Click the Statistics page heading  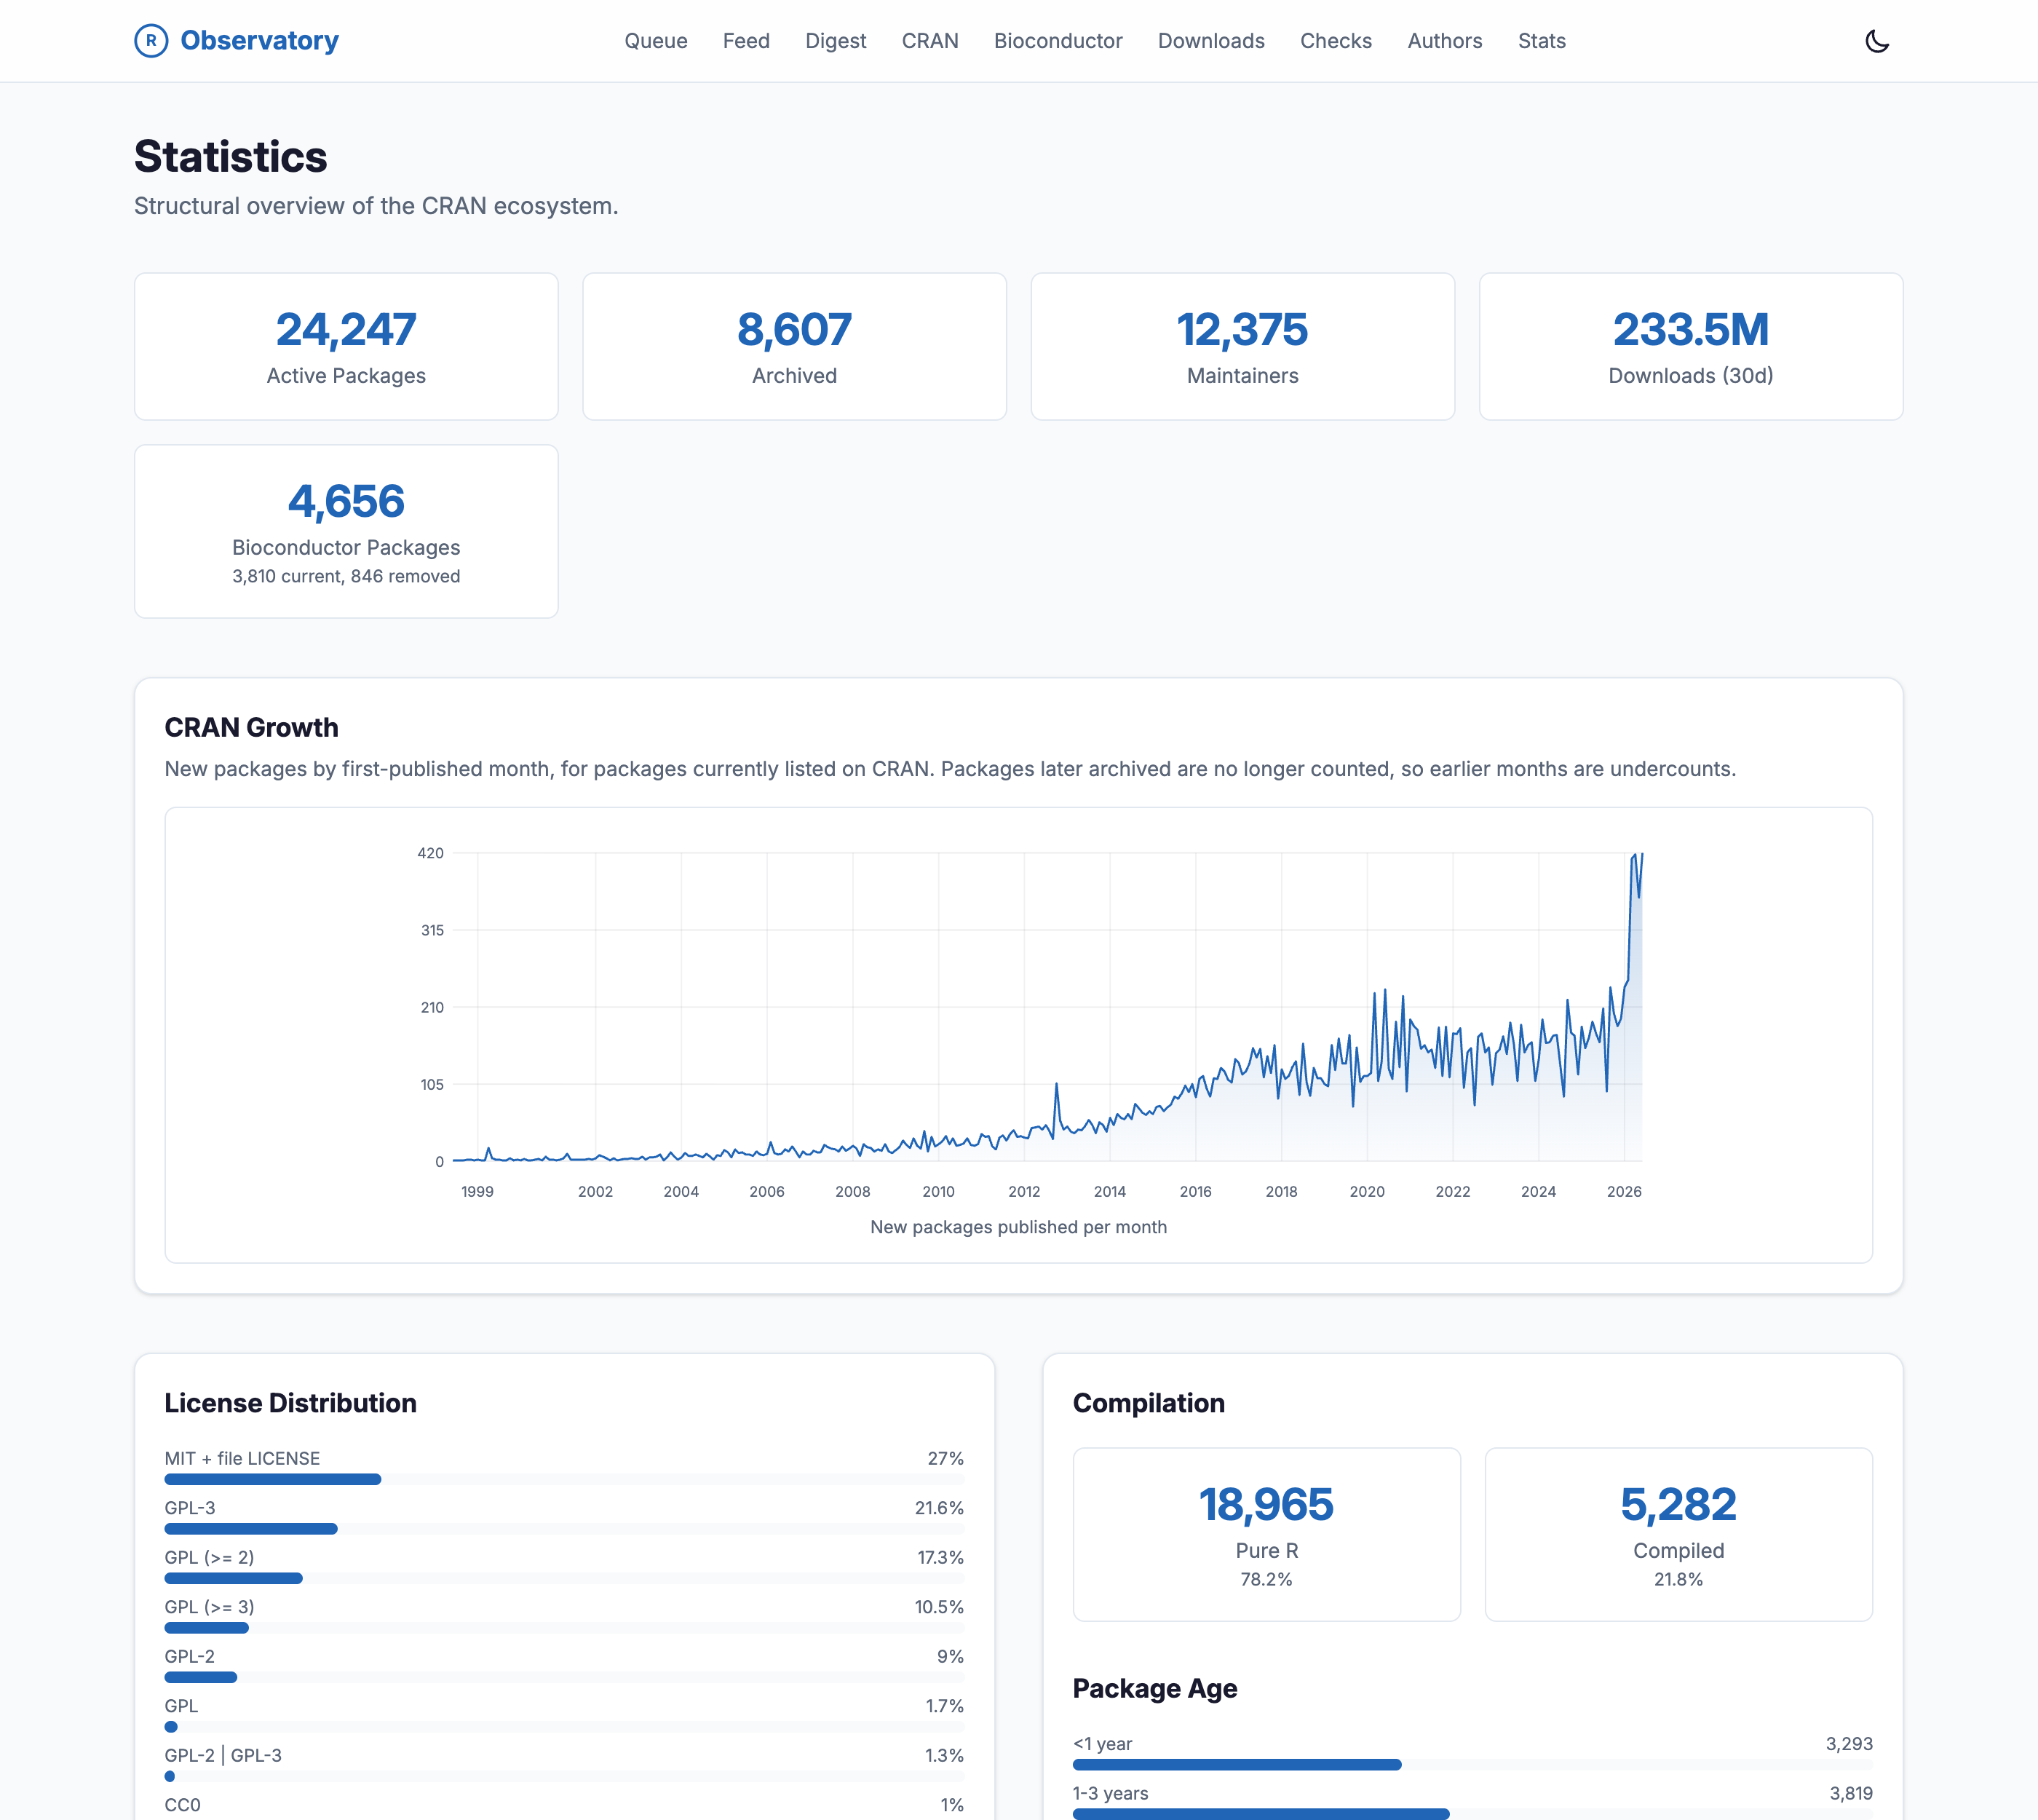[231, 157]
